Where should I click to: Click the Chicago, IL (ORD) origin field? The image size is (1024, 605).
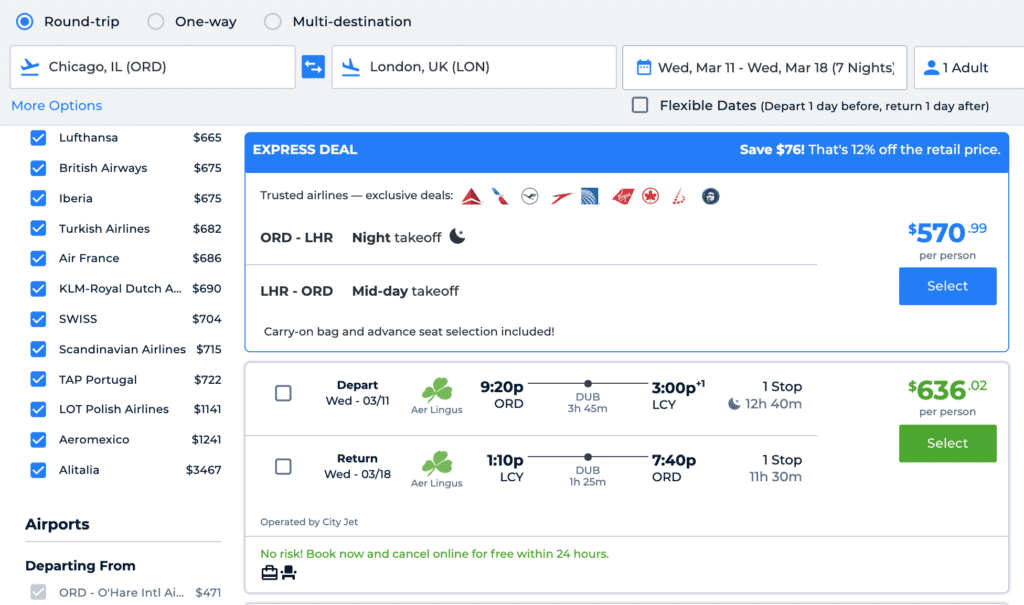tap(153, 67)
